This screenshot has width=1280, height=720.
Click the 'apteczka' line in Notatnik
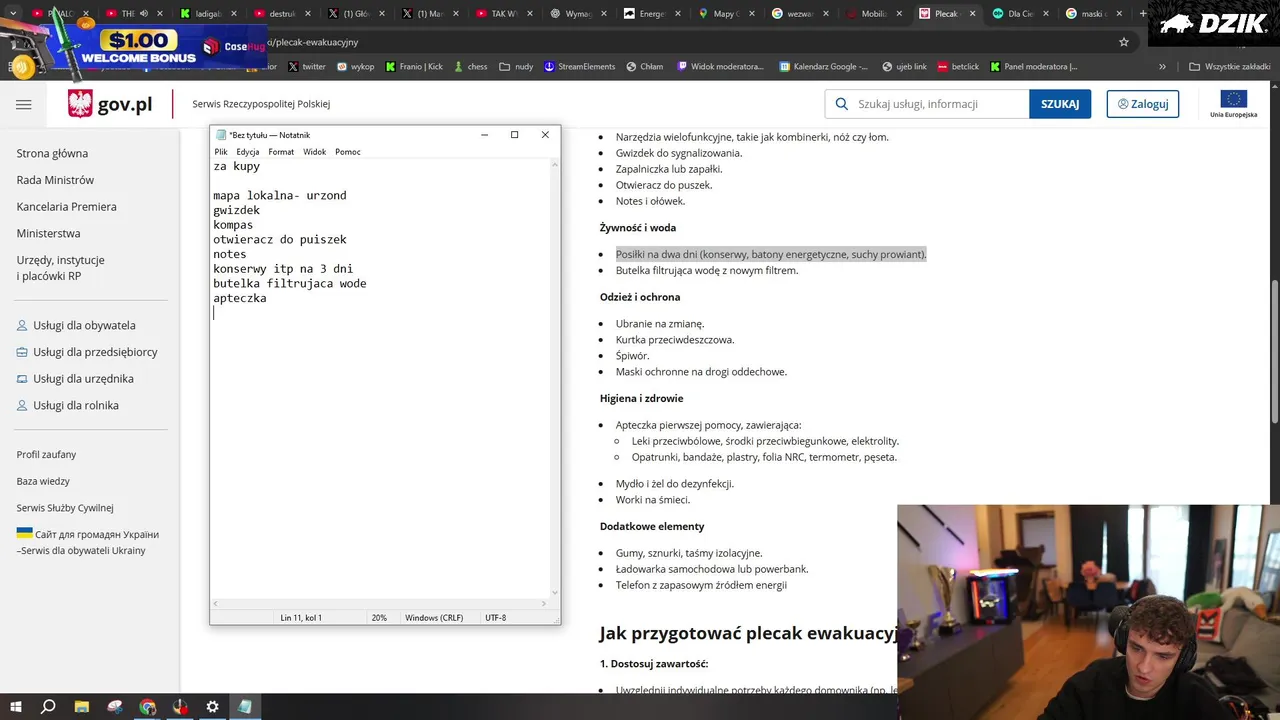coord(240,298)
